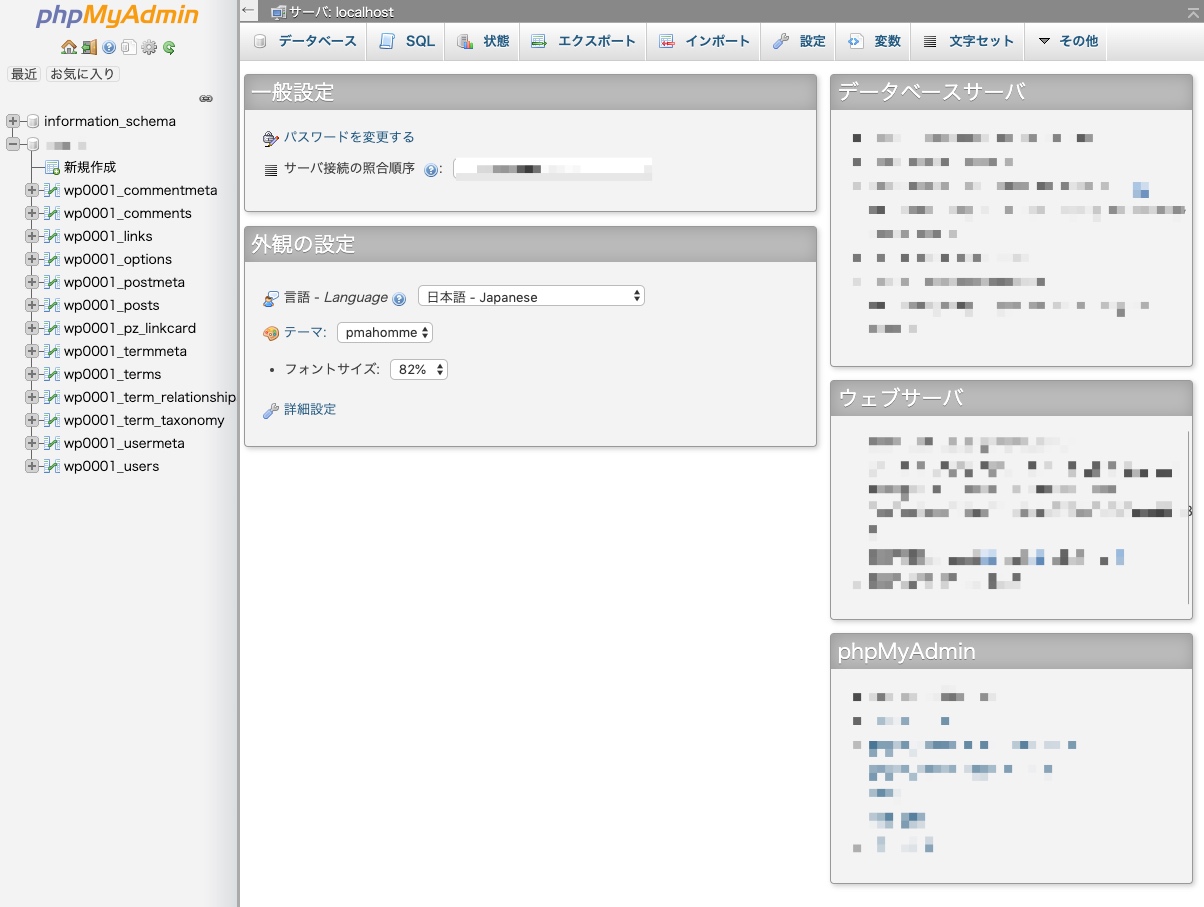Click the table icon for wp0001_termmeta

53,351
